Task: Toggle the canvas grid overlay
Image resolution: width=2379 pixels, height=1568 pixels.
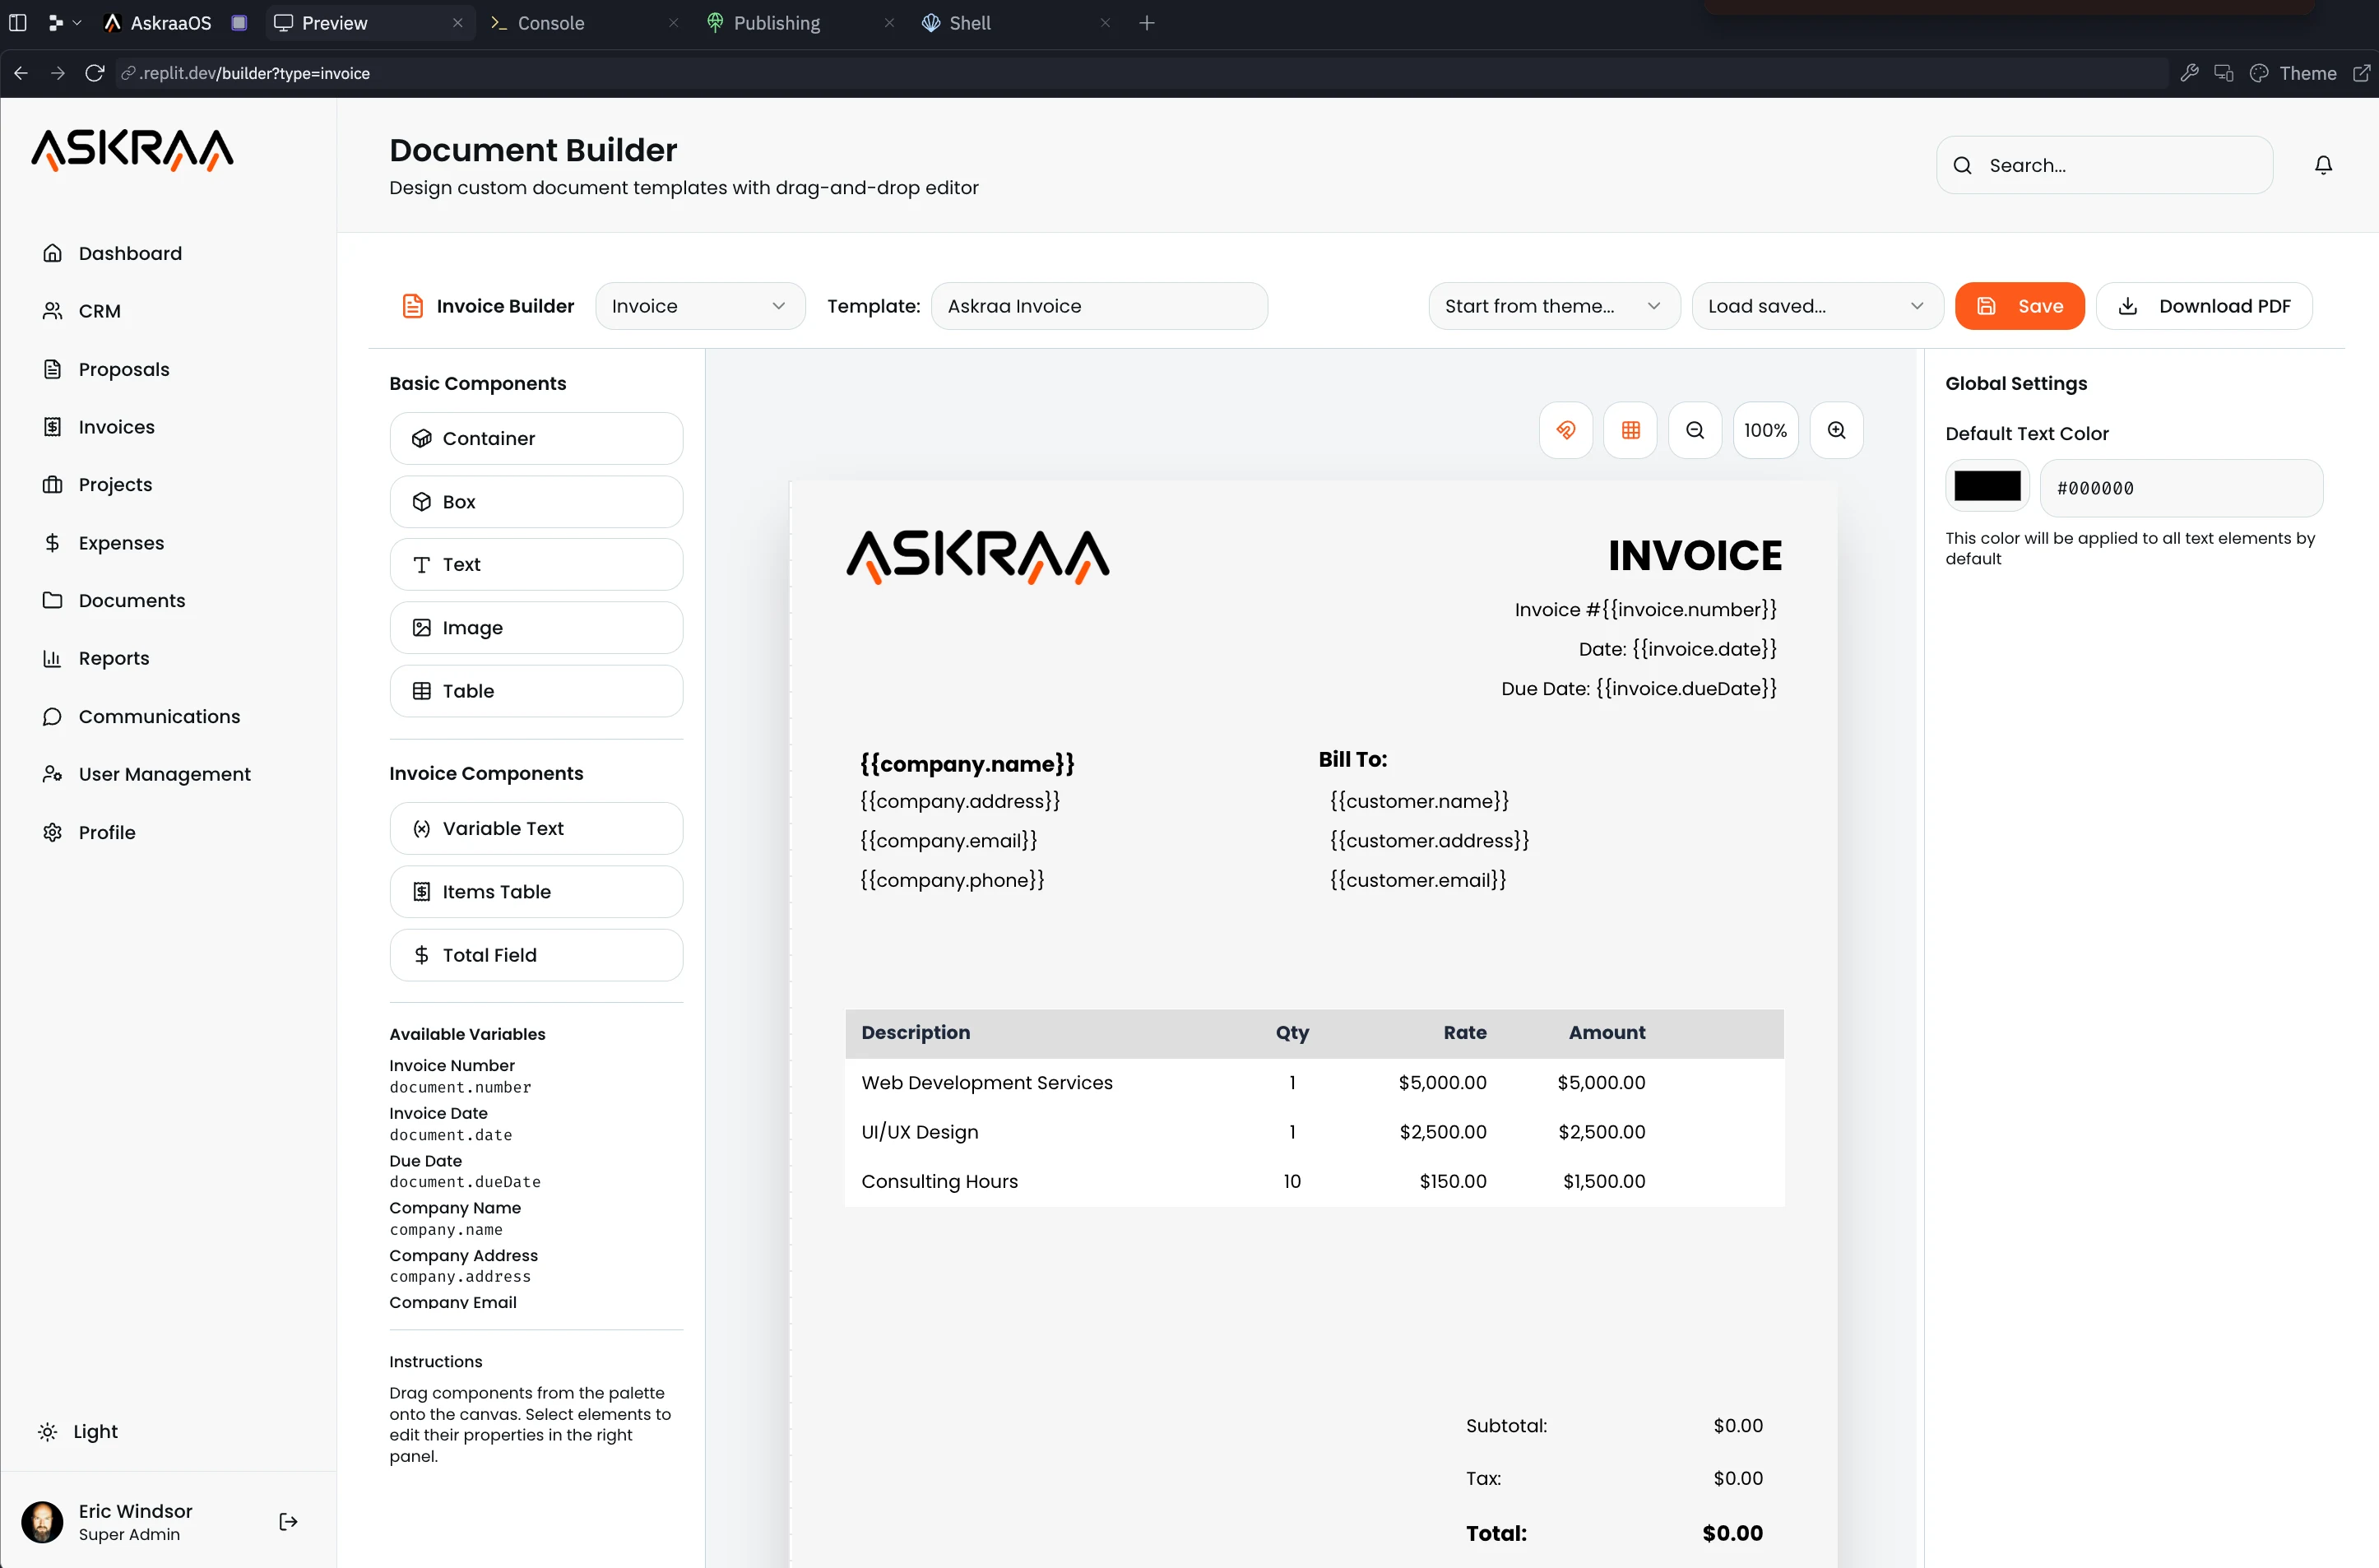Action: [x=1630, y=430]
